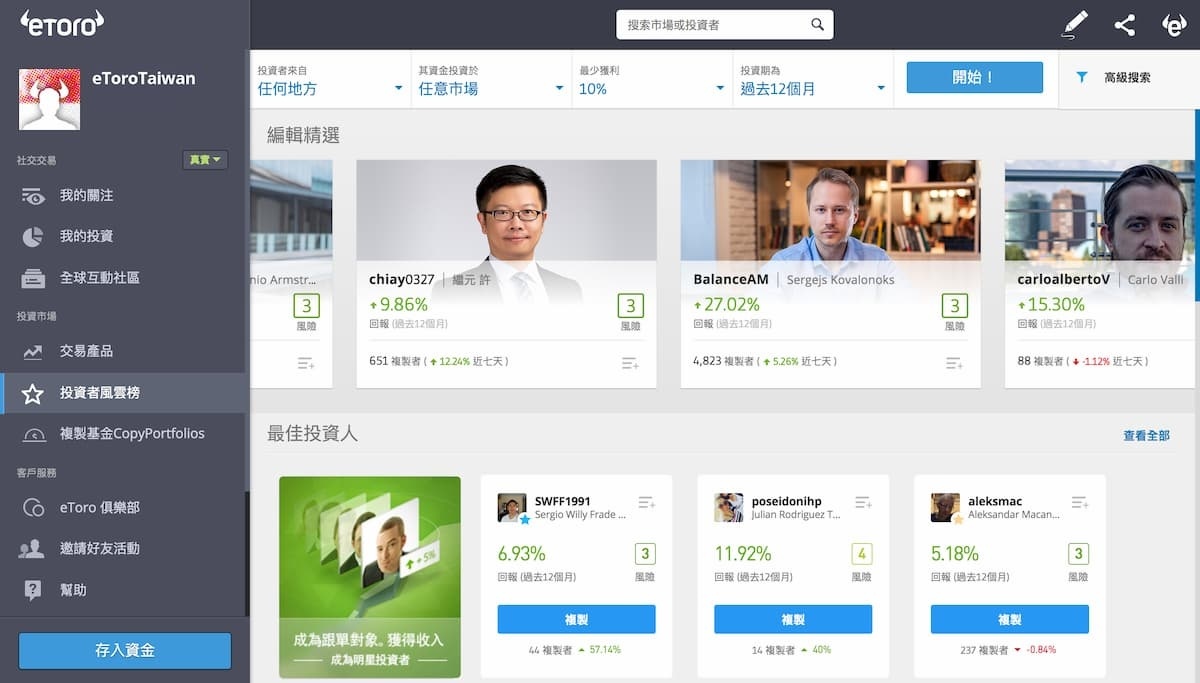Click 存入資金 deposit button
This screenshot has width=1200, height=683.
(125, 650)
